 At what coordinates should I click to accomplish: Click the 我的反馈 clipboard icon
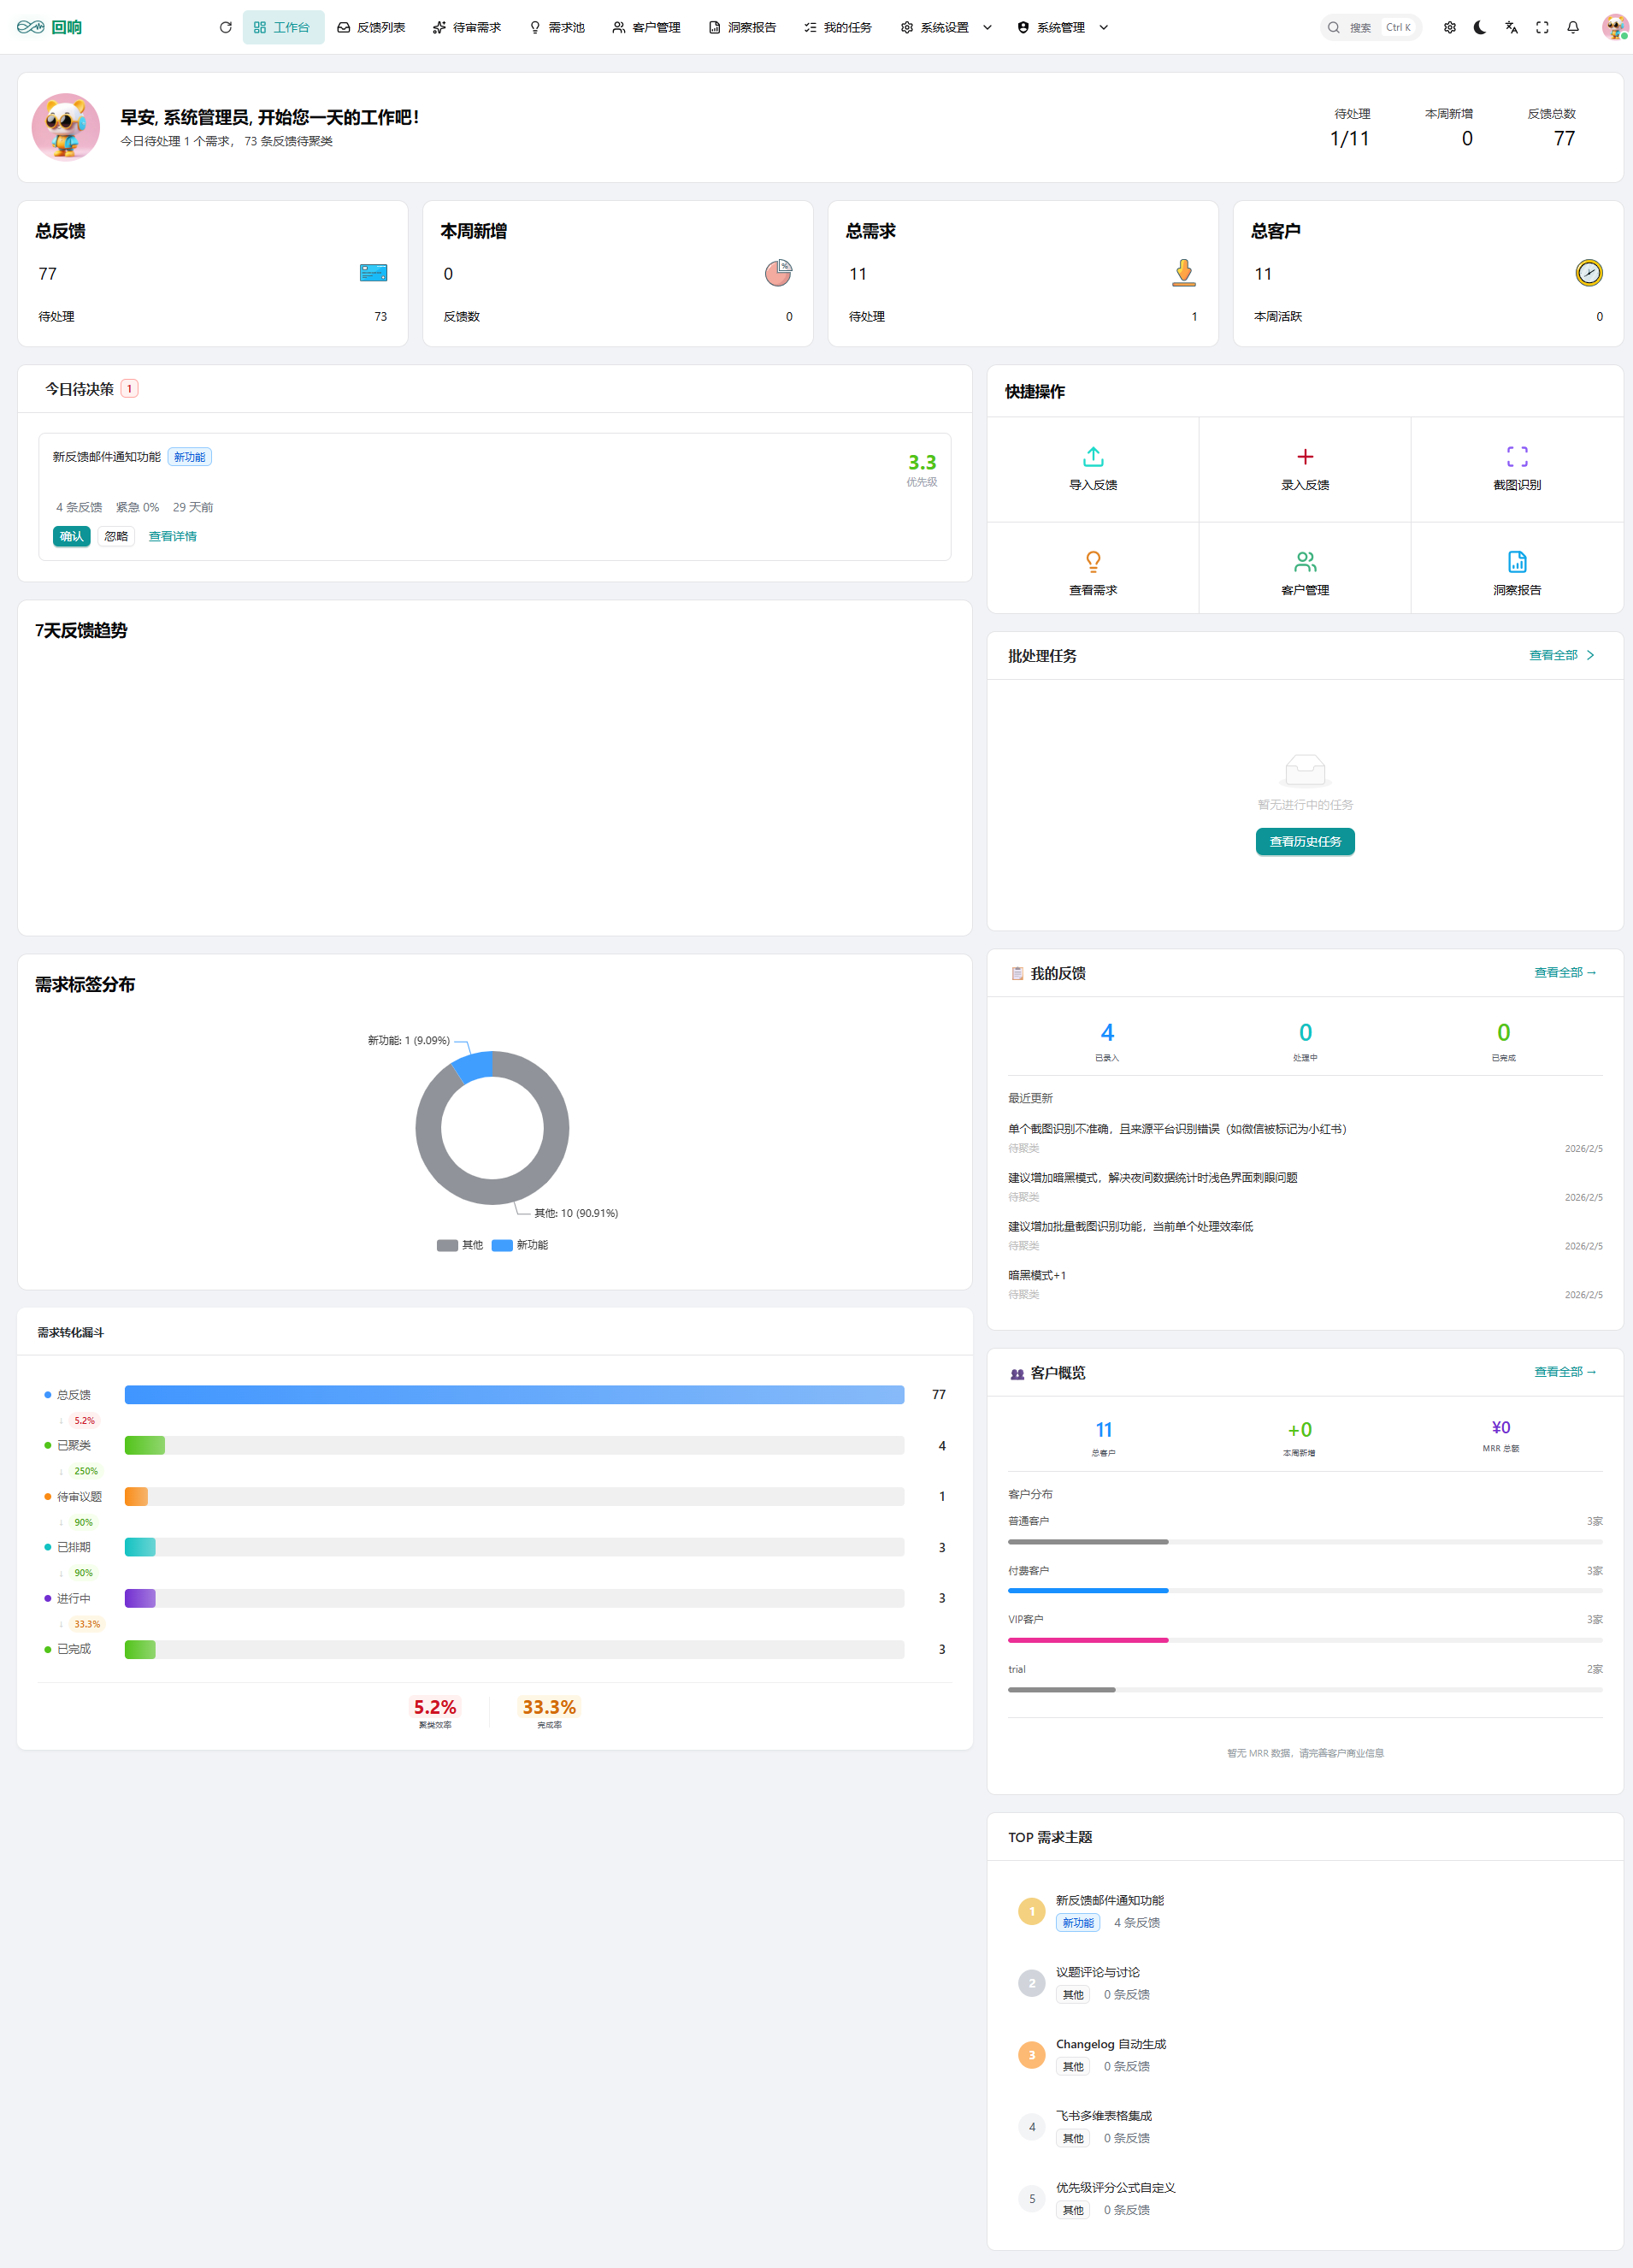1017,973
